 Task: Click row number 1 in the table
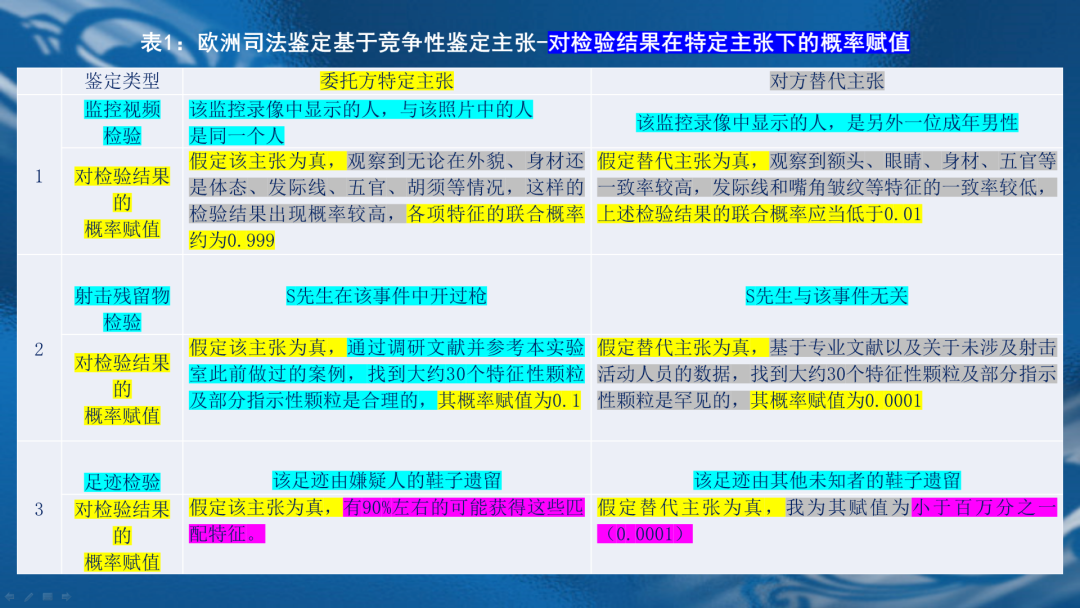pos(39,177)
